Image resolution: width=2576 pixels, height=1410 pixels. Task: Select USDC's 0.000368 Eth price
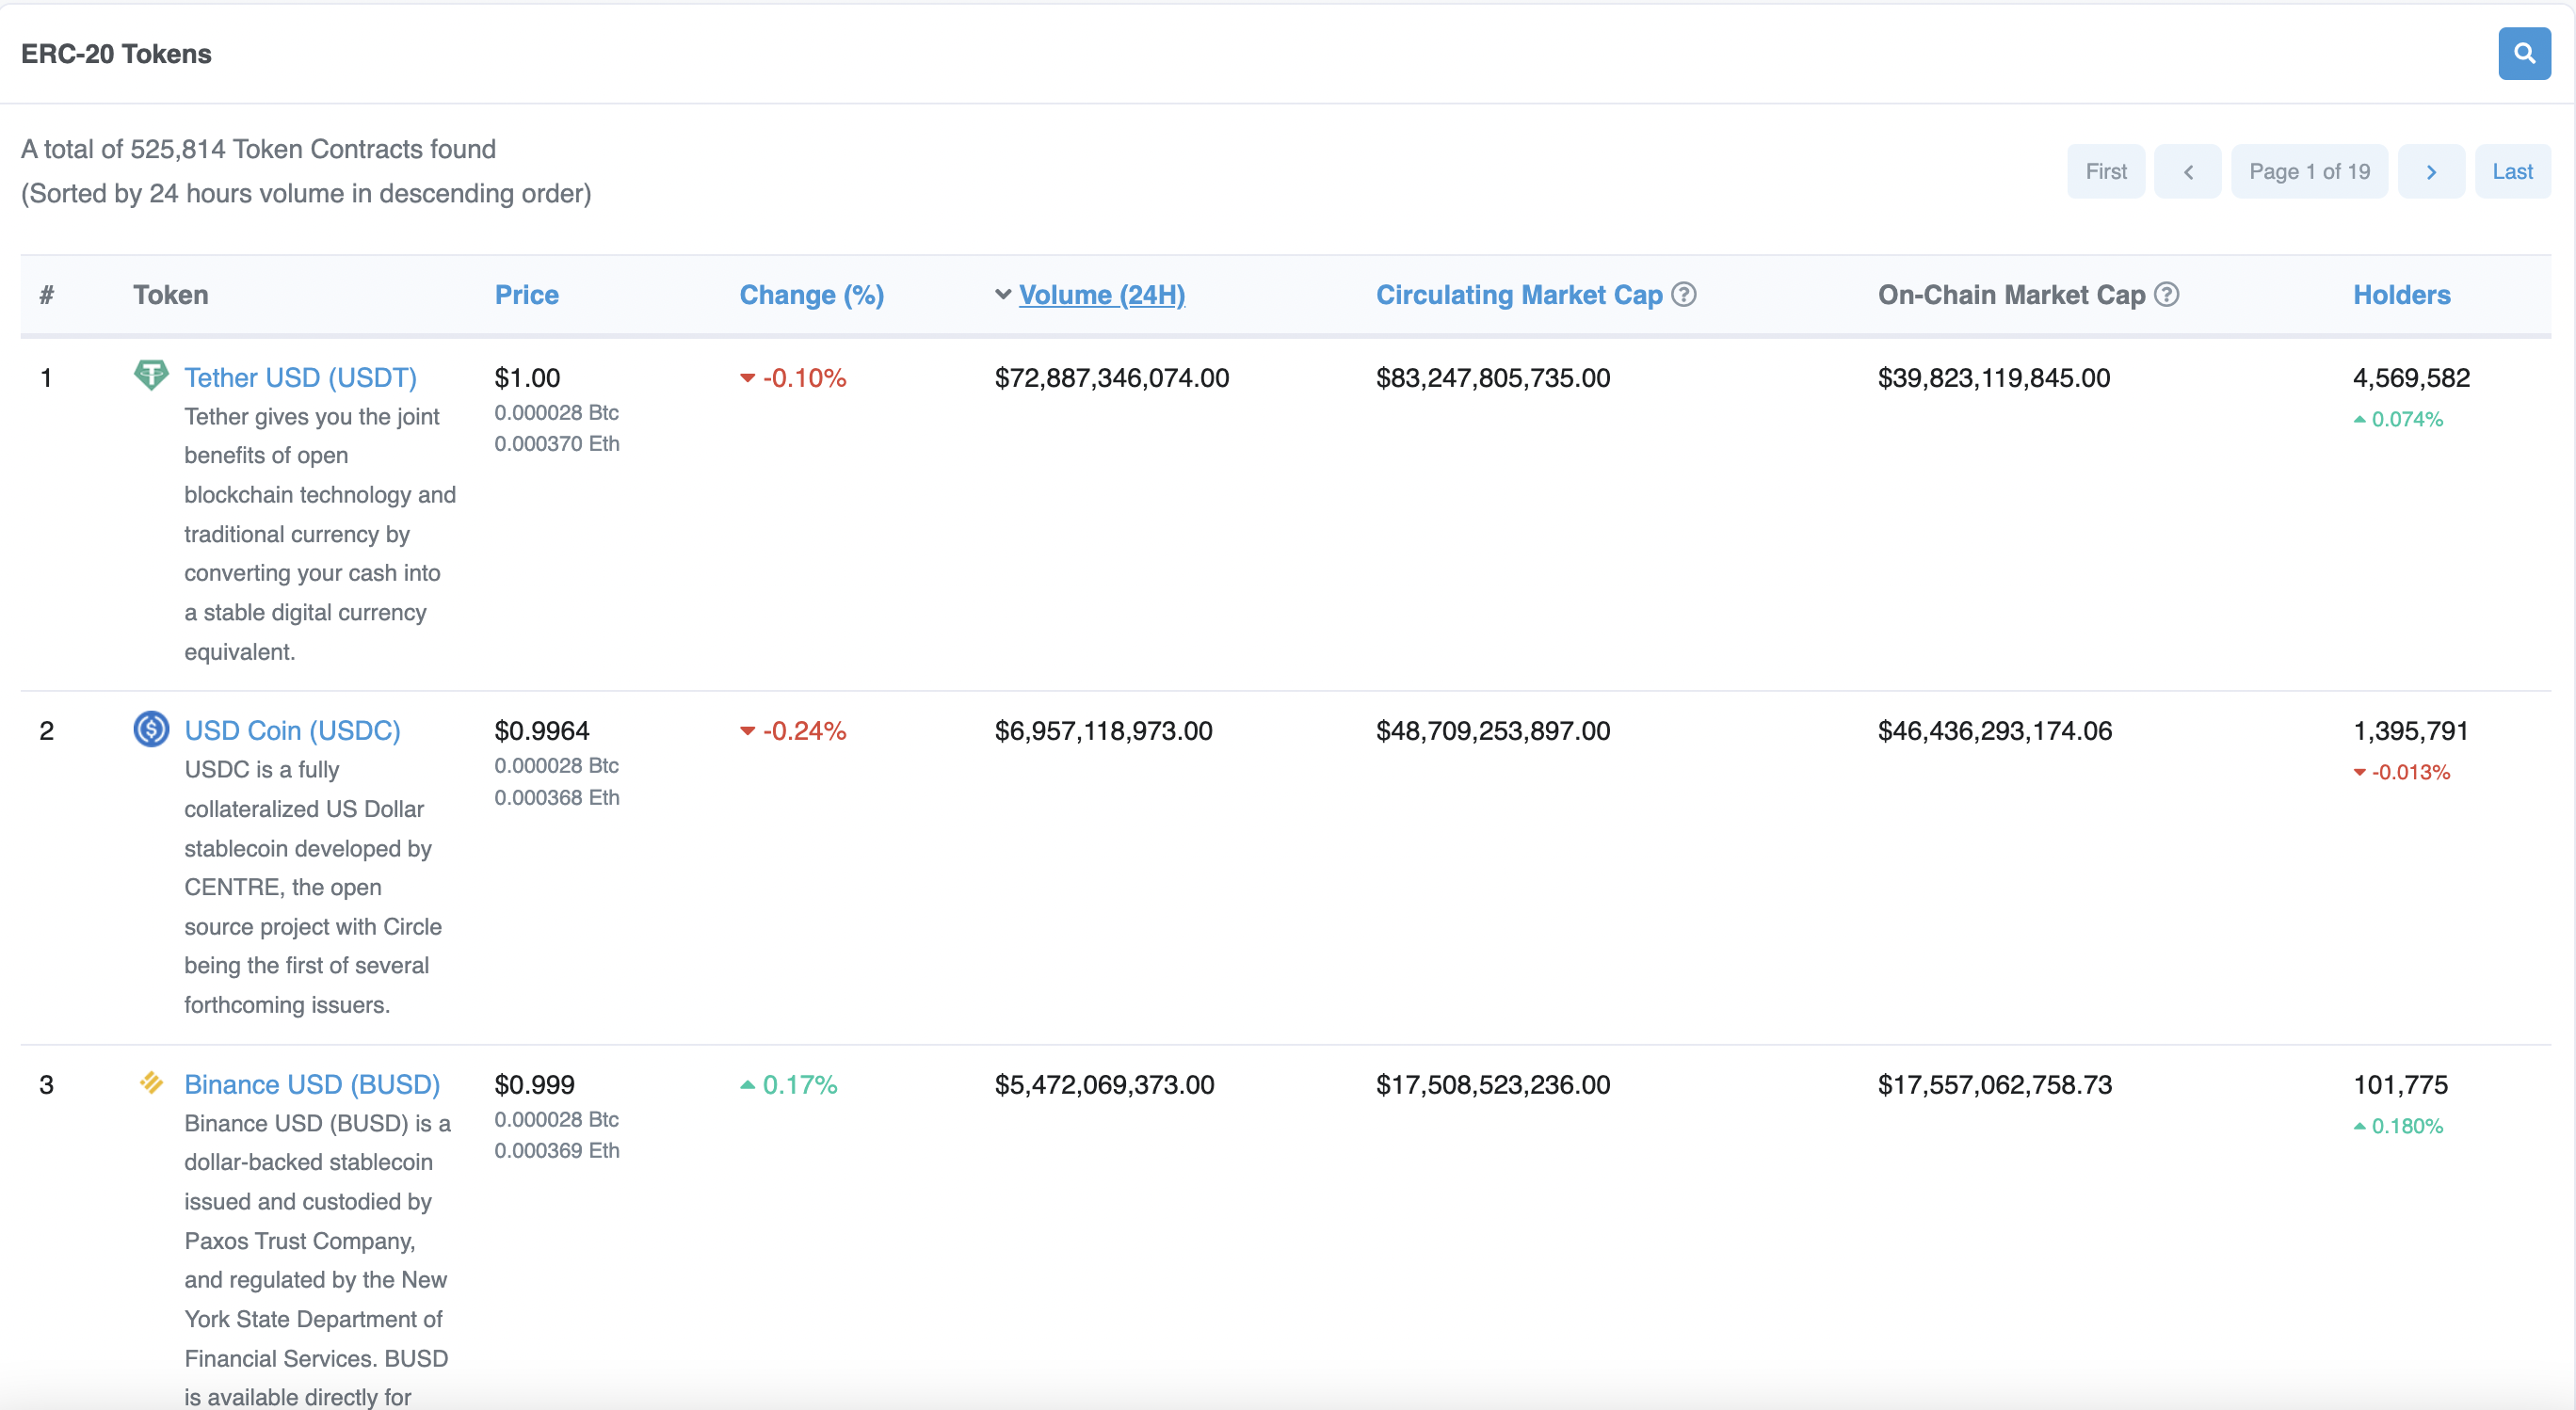557,797
